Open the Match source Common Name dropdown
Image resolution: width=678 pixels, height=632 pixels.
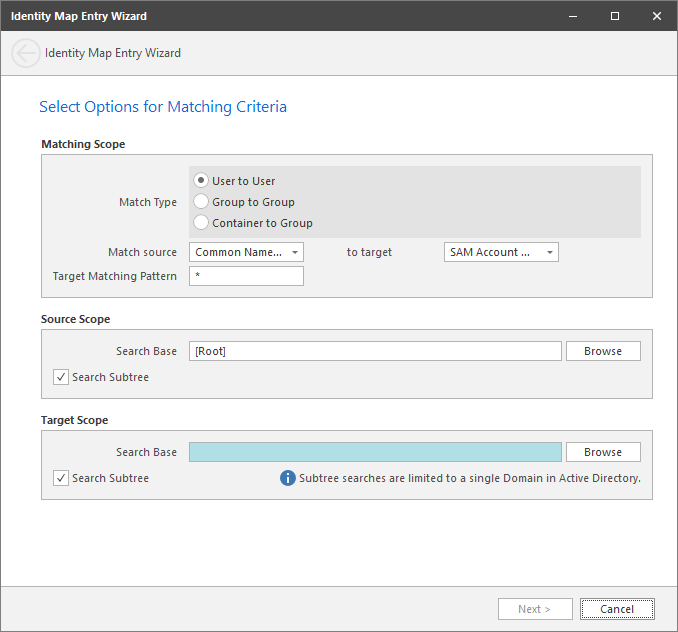point(246,252)
